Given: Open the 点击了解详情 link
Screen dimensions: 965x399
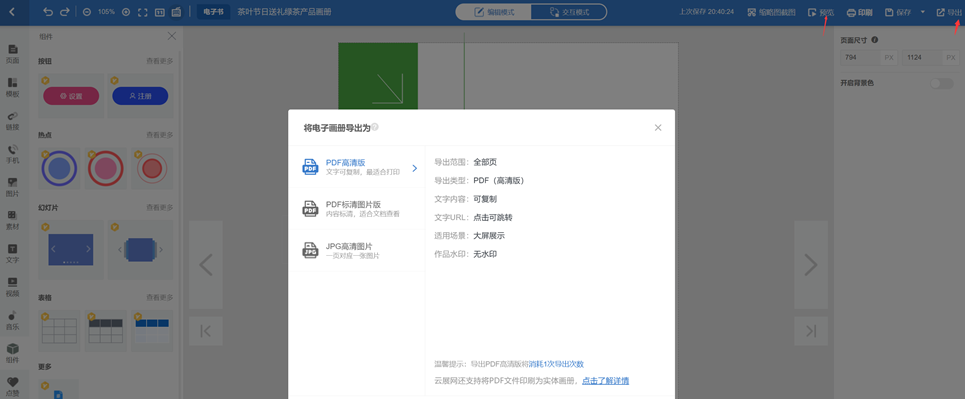Looking at the screenshot, I should (x=606, y=381).
